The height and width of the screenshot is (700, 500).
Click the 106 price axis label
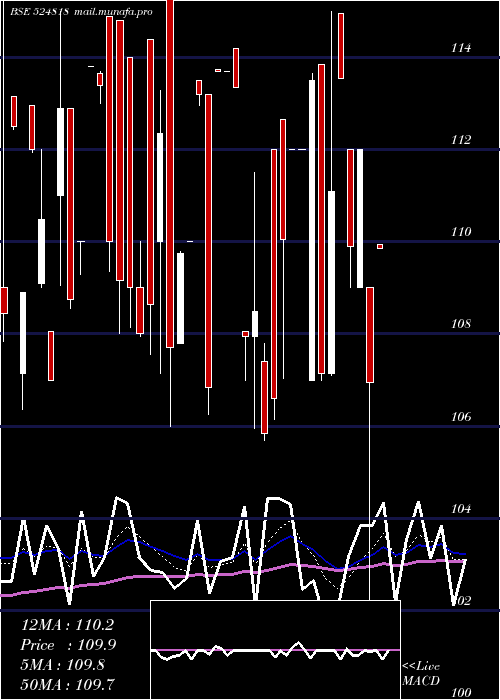click(461, 417)
